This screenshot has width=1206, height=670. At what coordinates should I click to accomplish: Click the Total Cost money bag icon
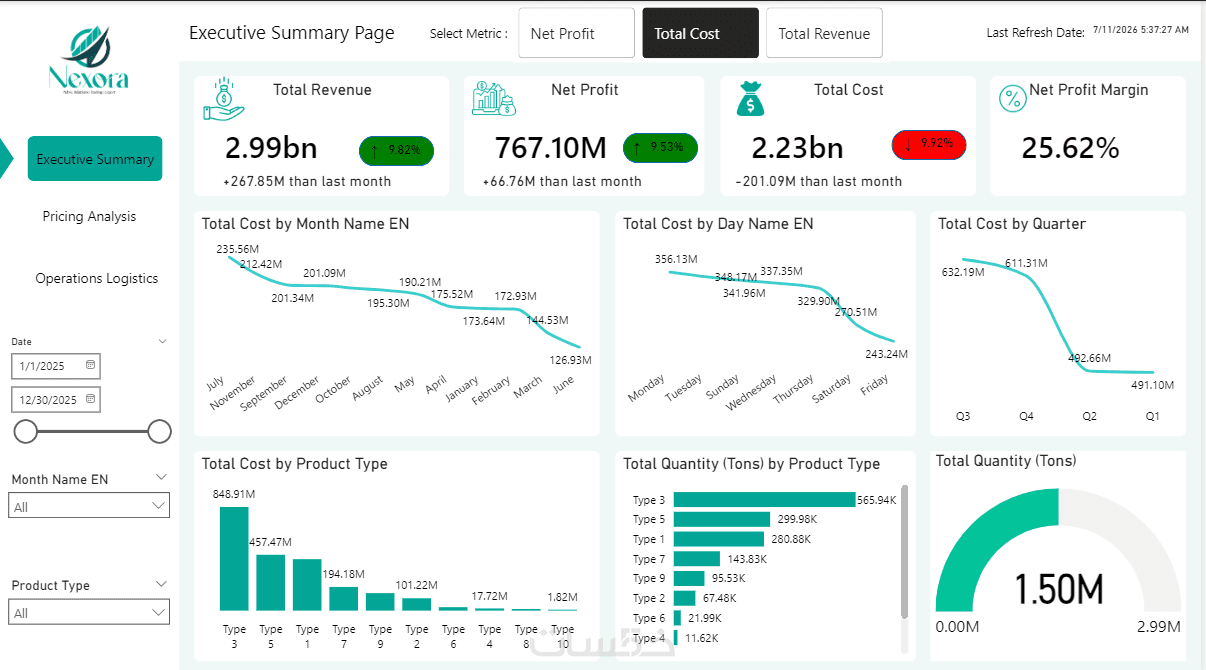pyautogui.click(x=750, y=99)
